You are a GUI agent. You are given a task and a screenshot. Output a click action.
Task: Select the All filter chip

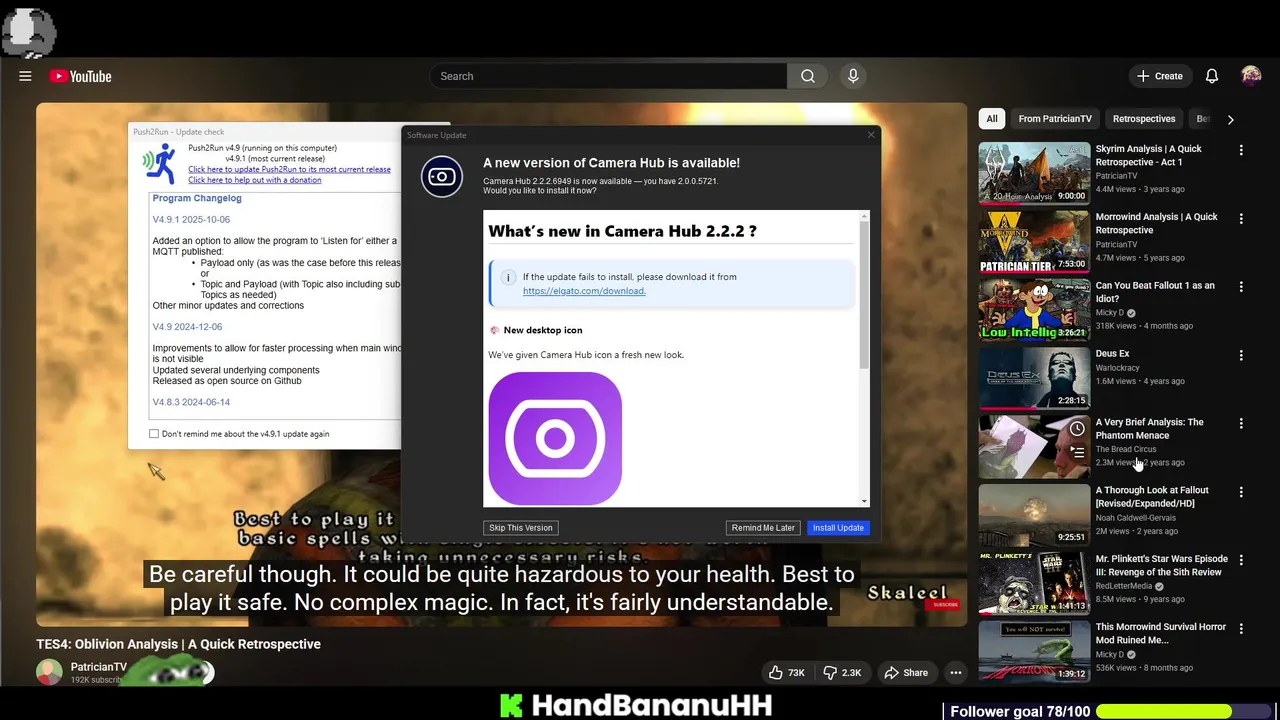[x=992, y=119]
